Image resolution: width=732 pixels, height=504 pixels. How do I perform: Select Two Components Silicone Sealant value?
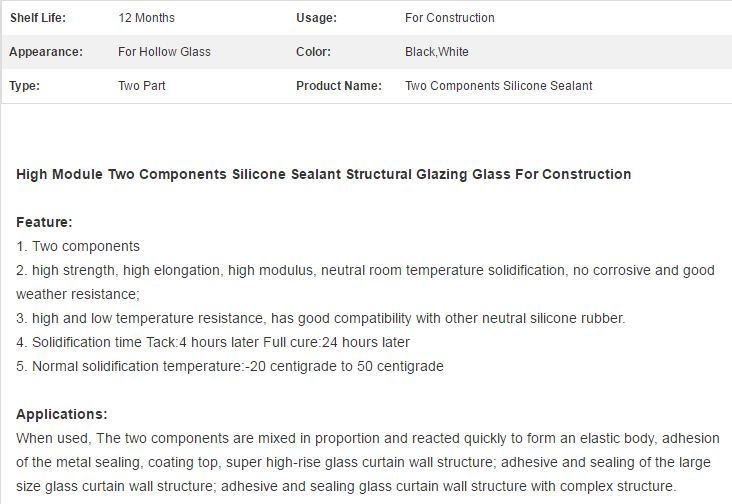pos(499,86)
